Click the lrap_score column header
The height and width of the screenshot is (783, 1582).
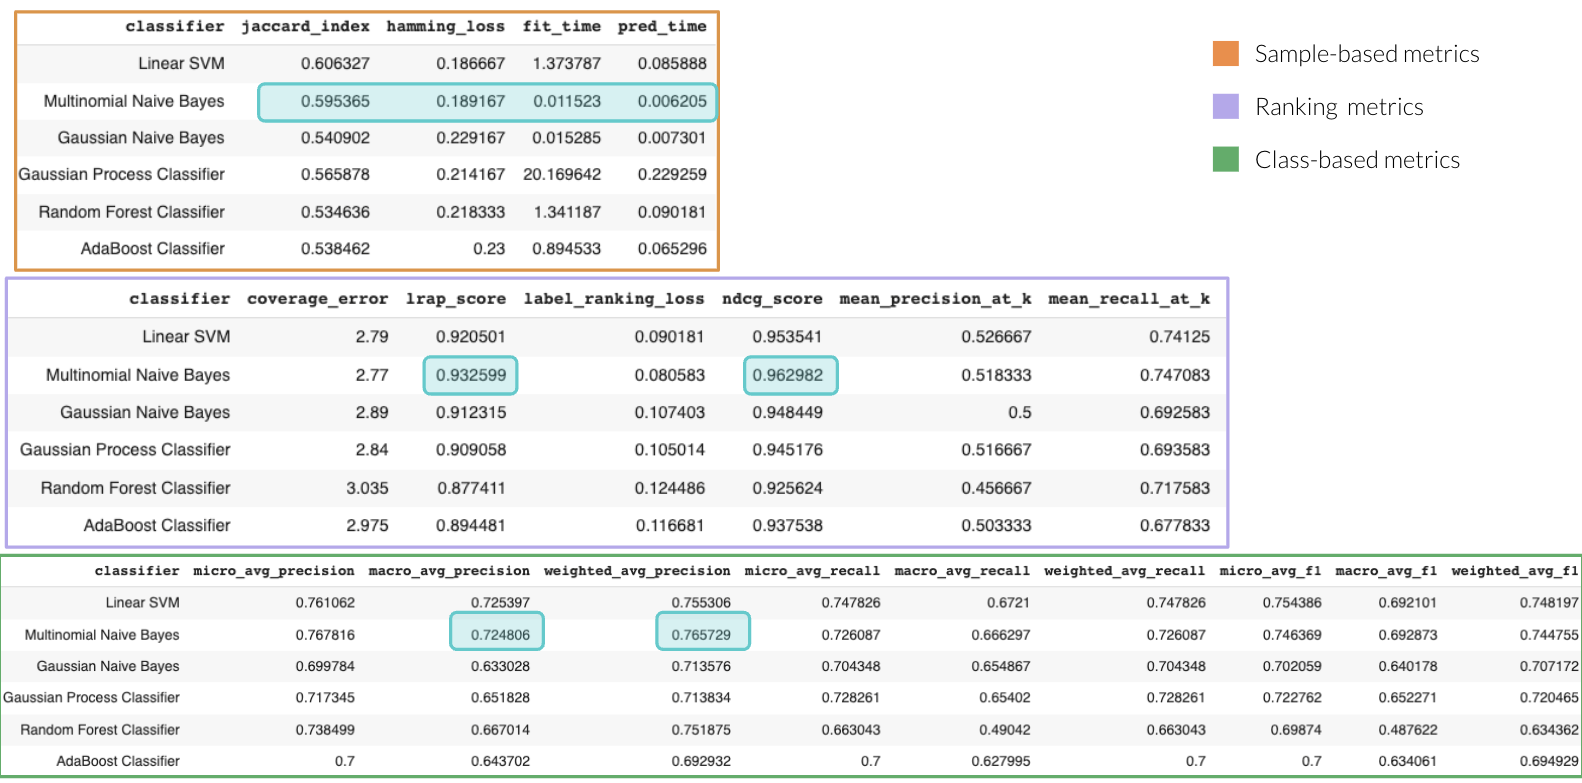pyautogui.click(x=455, y=299)
